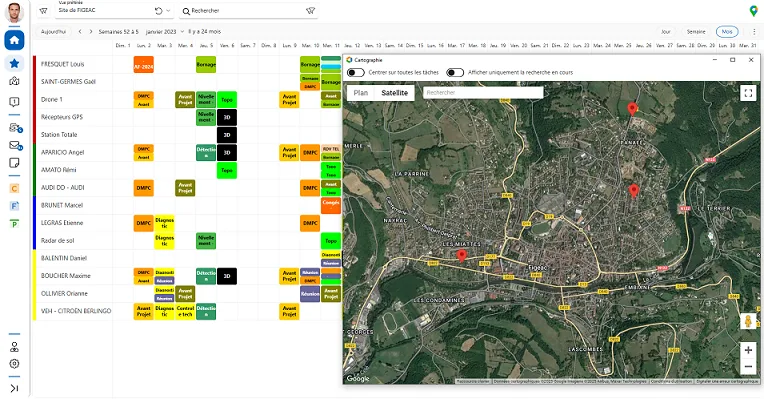Open the janvier 2023 month dropdown
The image size is (764, 399).
[x=165, y=32]
